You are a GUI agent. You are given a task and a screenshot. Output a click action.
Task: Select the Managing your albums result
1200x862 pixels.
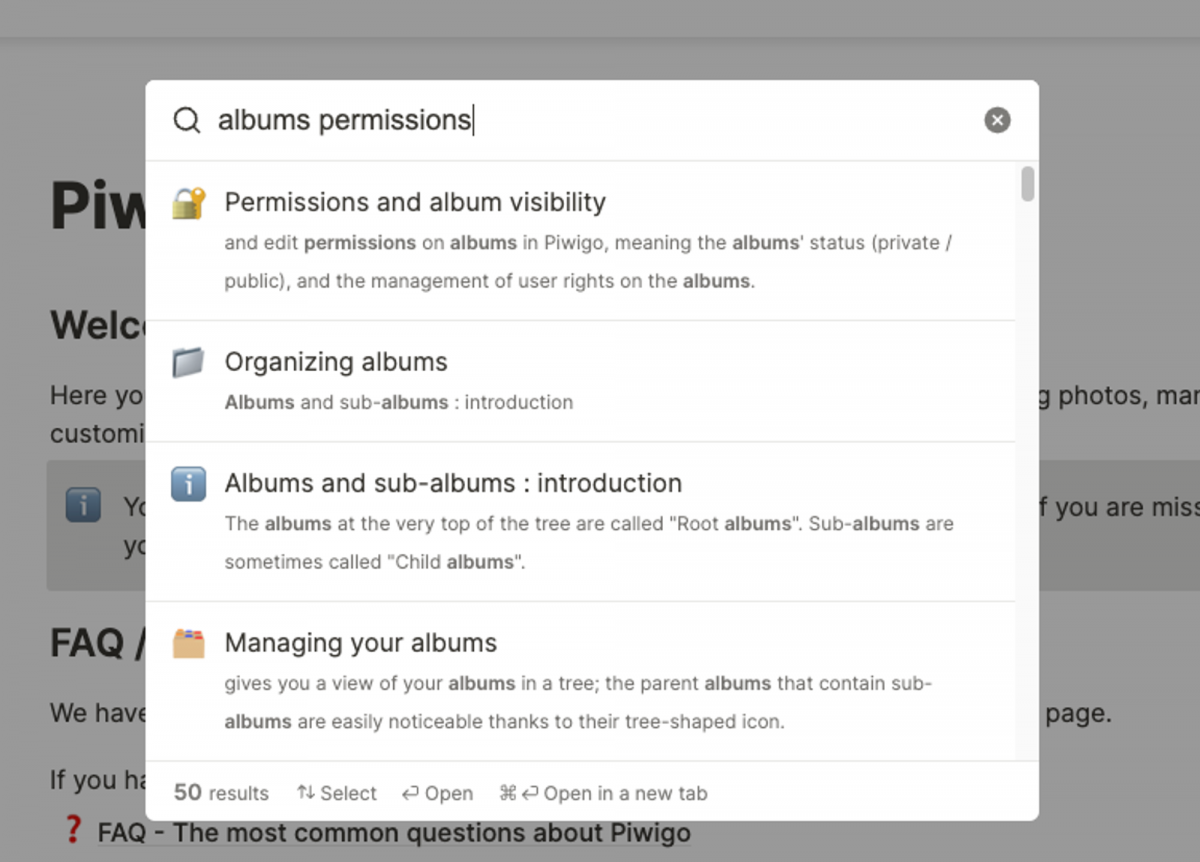tap(361, 643)
